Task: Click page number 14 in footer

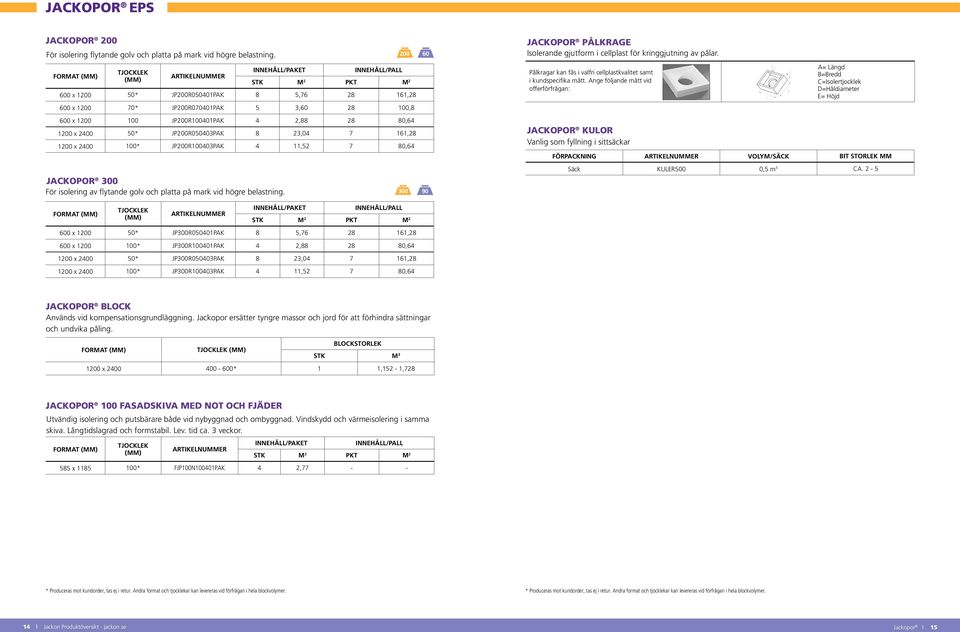Action: pyautogui.click(x=26, y=626)
